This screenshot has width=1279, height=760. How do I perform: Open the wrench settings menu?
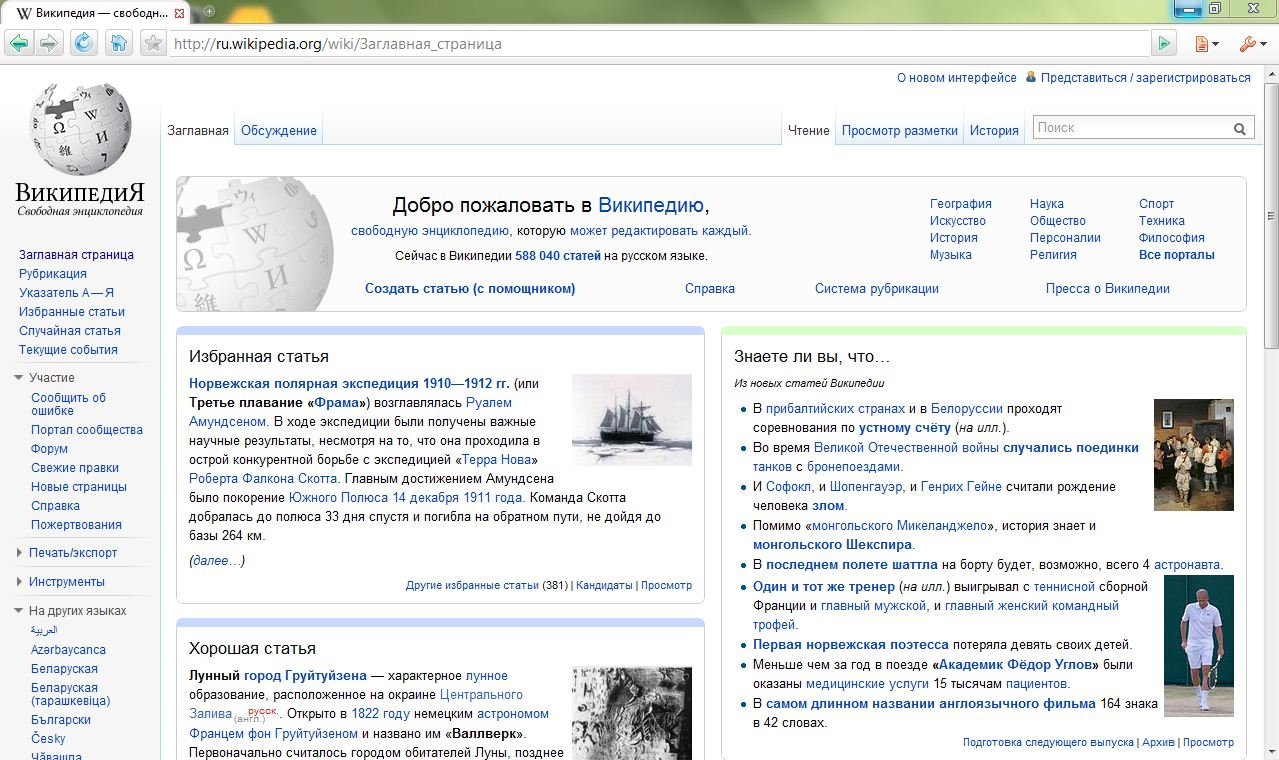coord(1251,44)
